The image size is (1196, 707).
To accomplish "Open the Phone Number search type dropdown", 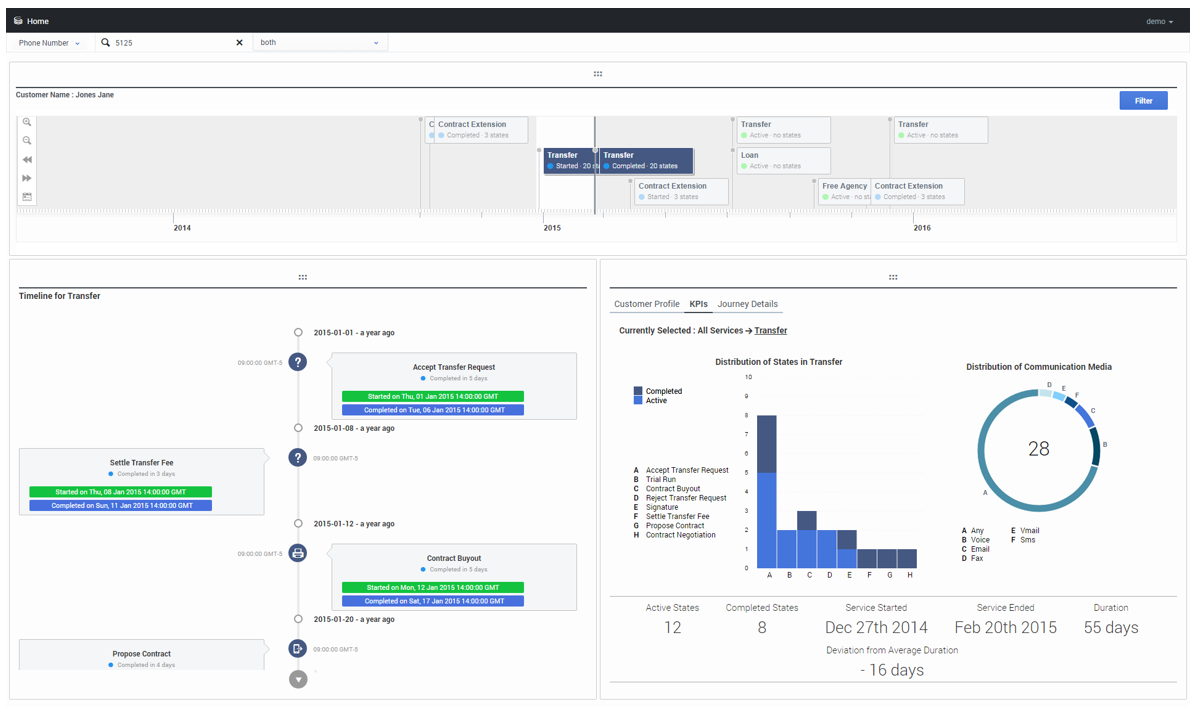I will pyautogui.click(x=49, y=43).
